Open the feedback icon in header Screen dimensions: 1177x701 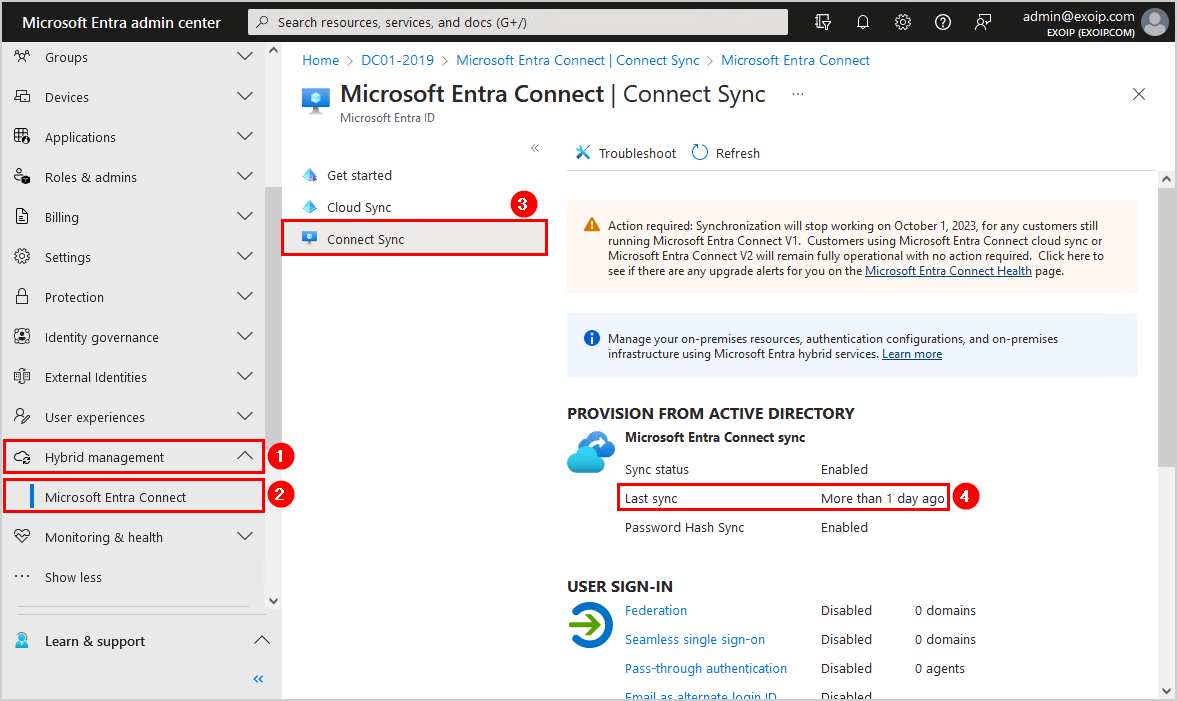click(983, 22)
